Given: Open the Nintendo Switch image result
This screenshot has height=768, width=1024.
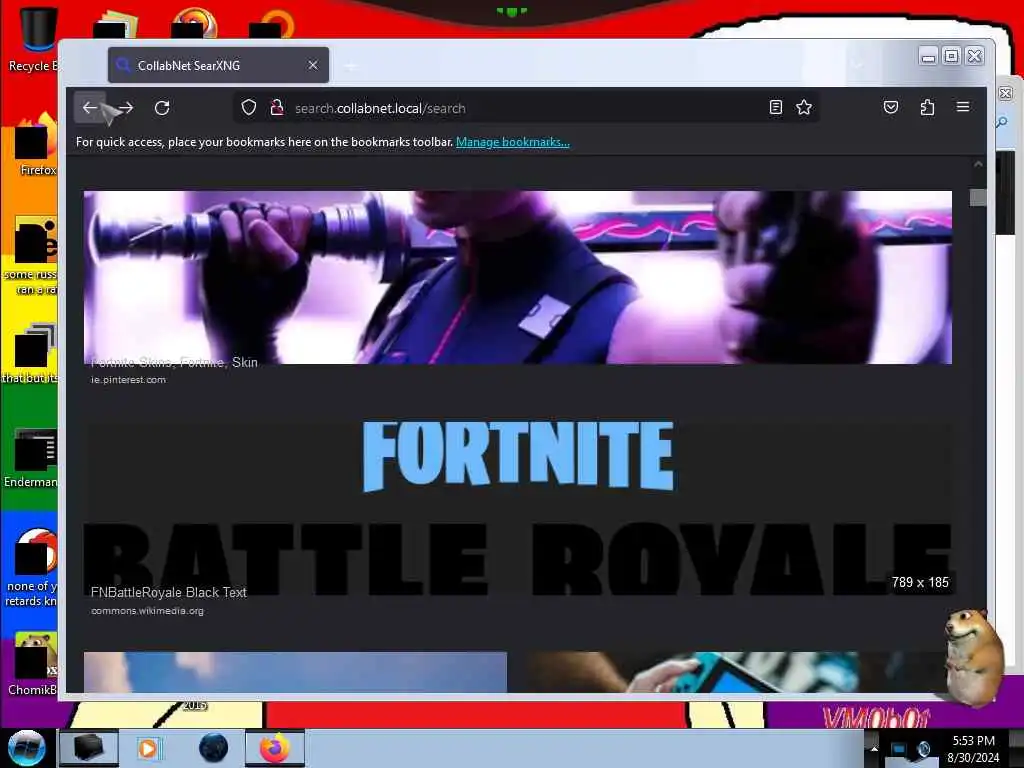Looking at the screenshot, I should (x=737, y=672).
